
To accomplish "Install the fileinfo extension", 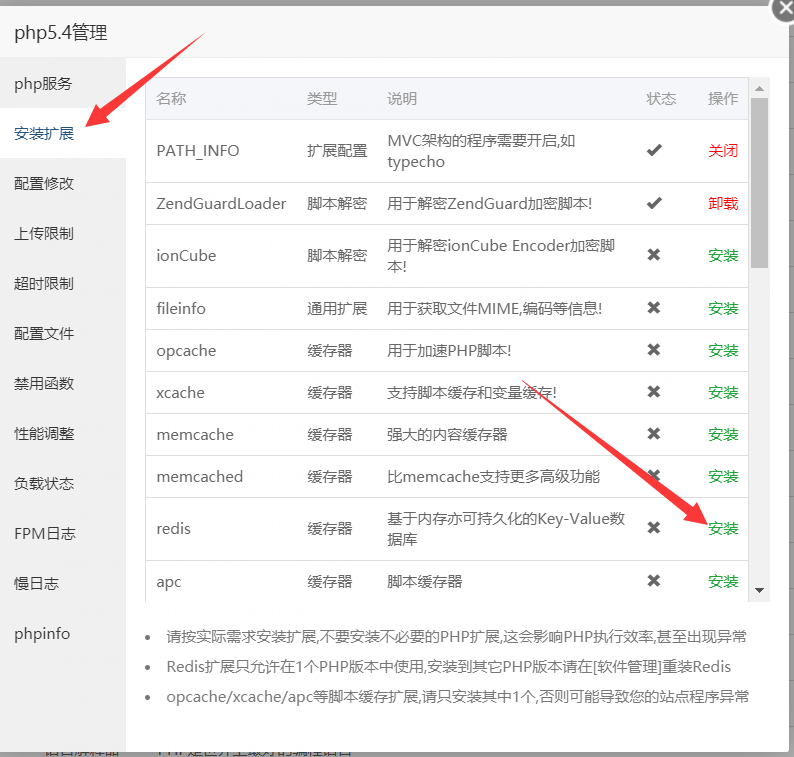I will pos(723,308).
